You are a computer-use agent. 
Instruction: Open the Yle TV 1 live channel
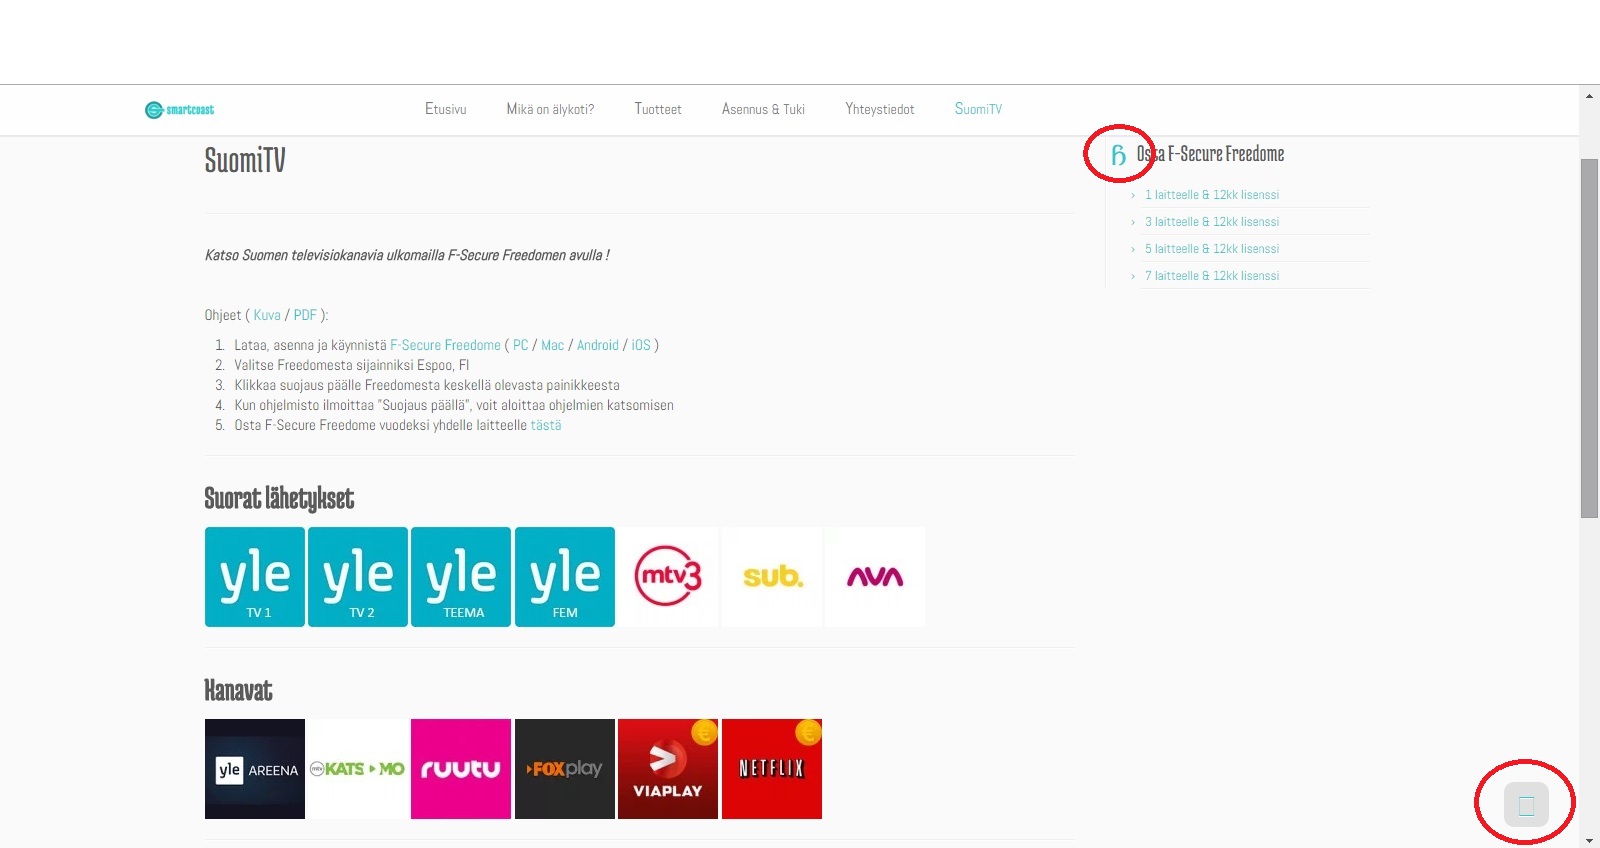point(255,577)
